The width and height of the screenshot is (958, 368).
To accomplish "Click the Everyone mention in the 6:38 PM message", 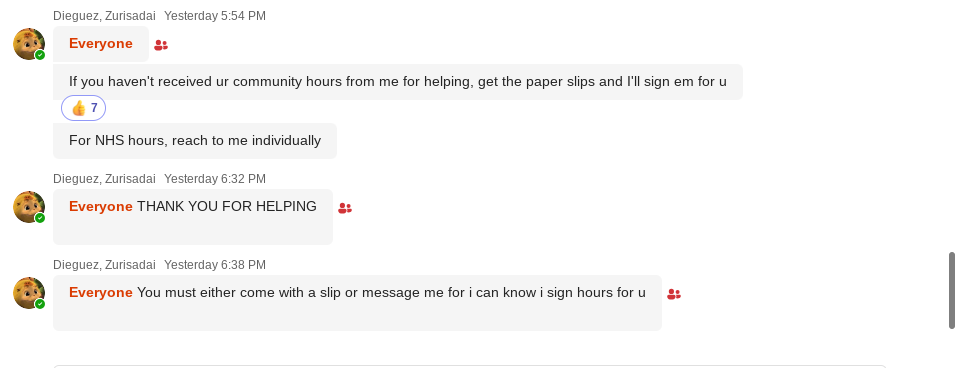I will point(101,292).
